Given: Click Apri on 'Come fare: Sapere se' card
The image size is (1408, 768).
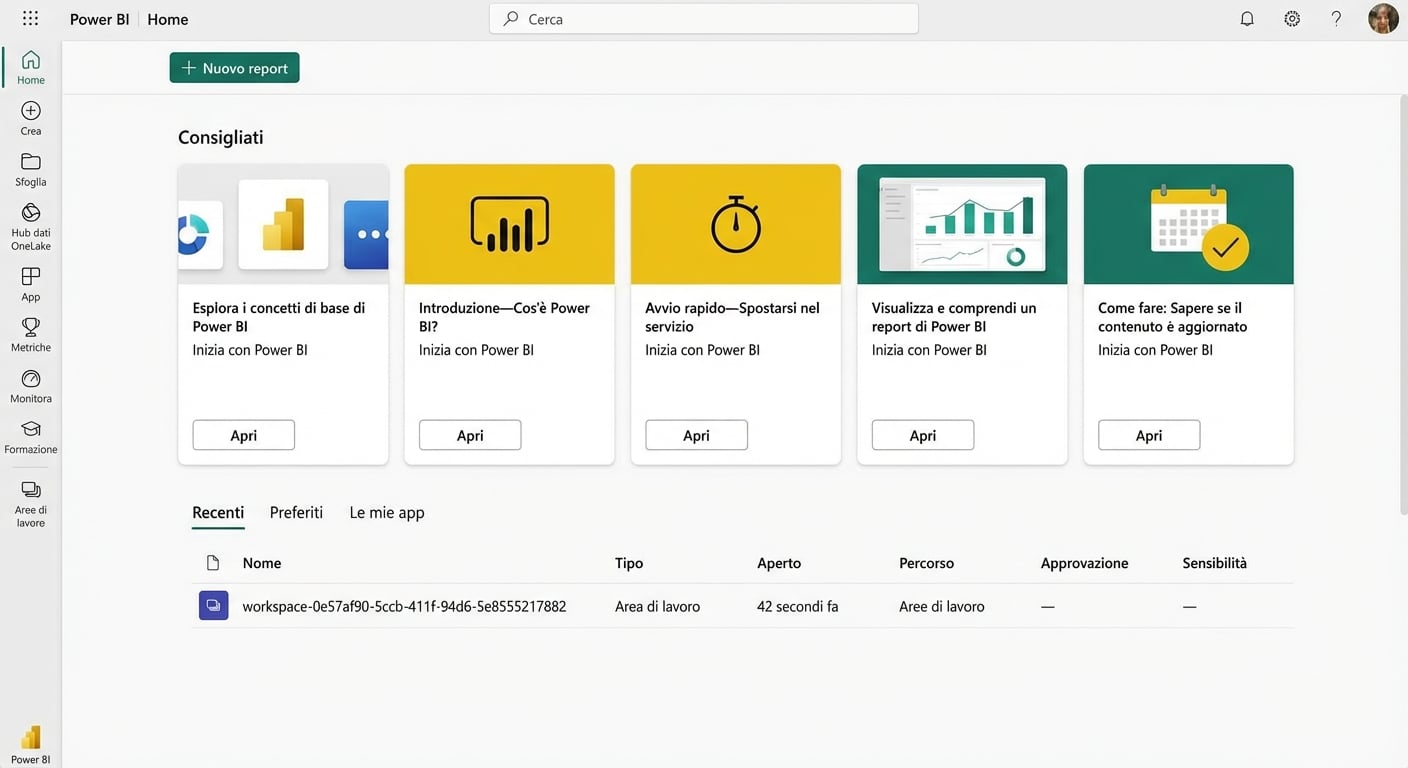Looking at the screenshot, I should point(1149,435).
